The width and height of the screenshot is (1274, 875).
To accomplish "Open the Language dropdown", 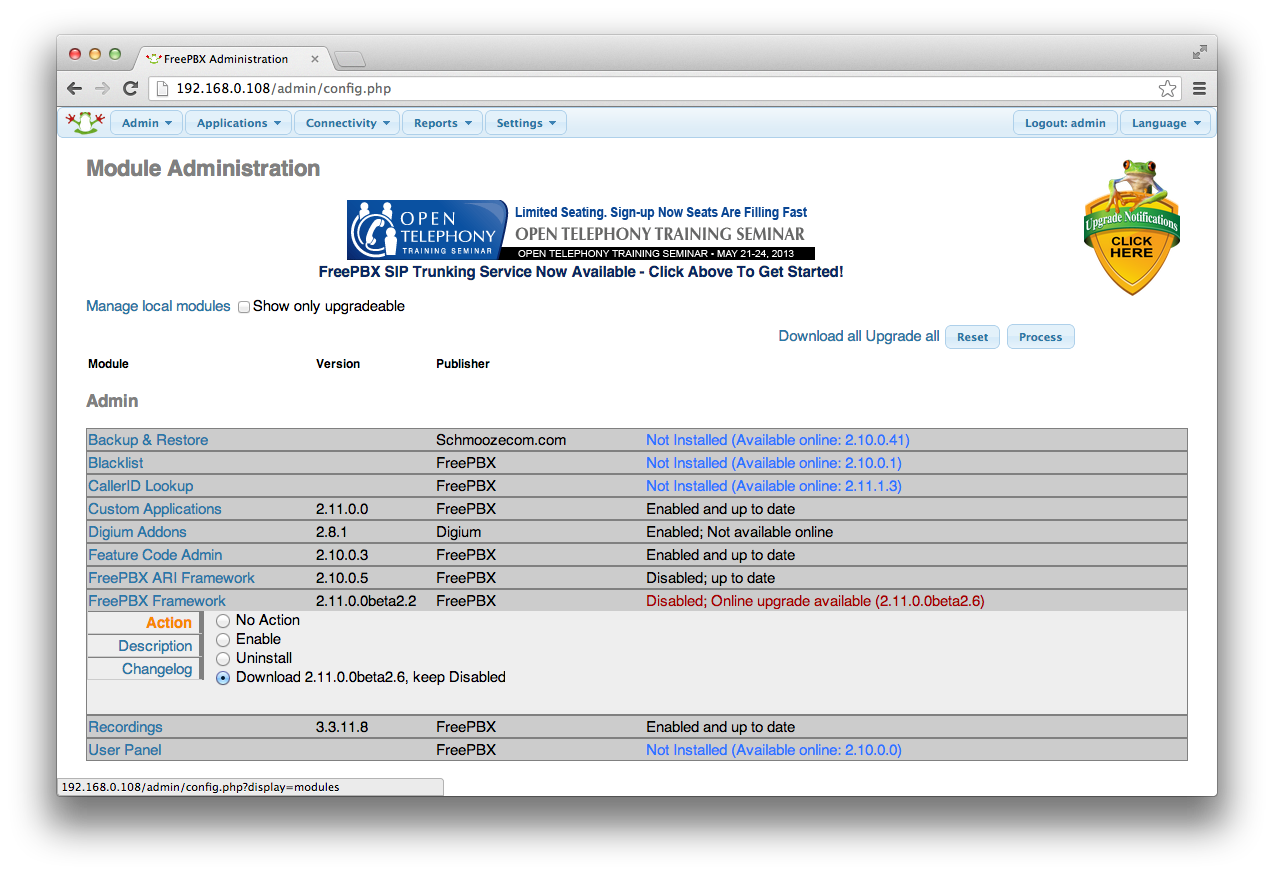I will point(1165,123).
